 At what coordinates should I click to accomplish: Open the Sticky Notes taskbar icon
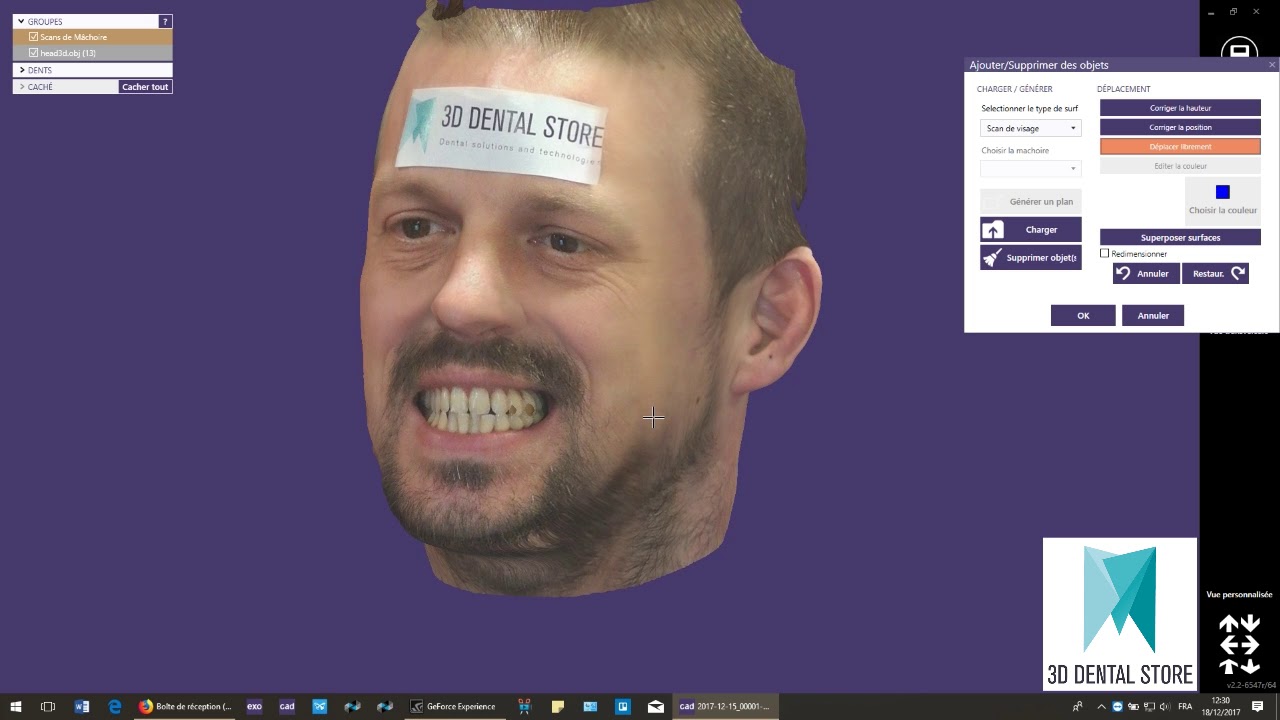click(557, 706)
